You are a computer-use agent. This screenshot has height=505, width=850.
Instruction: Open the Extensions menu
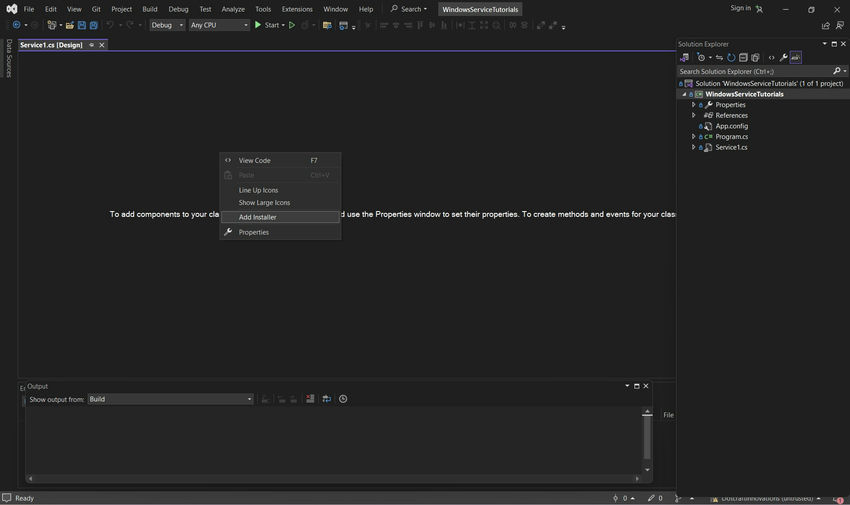pyautogui.click(x=297, y=9)
